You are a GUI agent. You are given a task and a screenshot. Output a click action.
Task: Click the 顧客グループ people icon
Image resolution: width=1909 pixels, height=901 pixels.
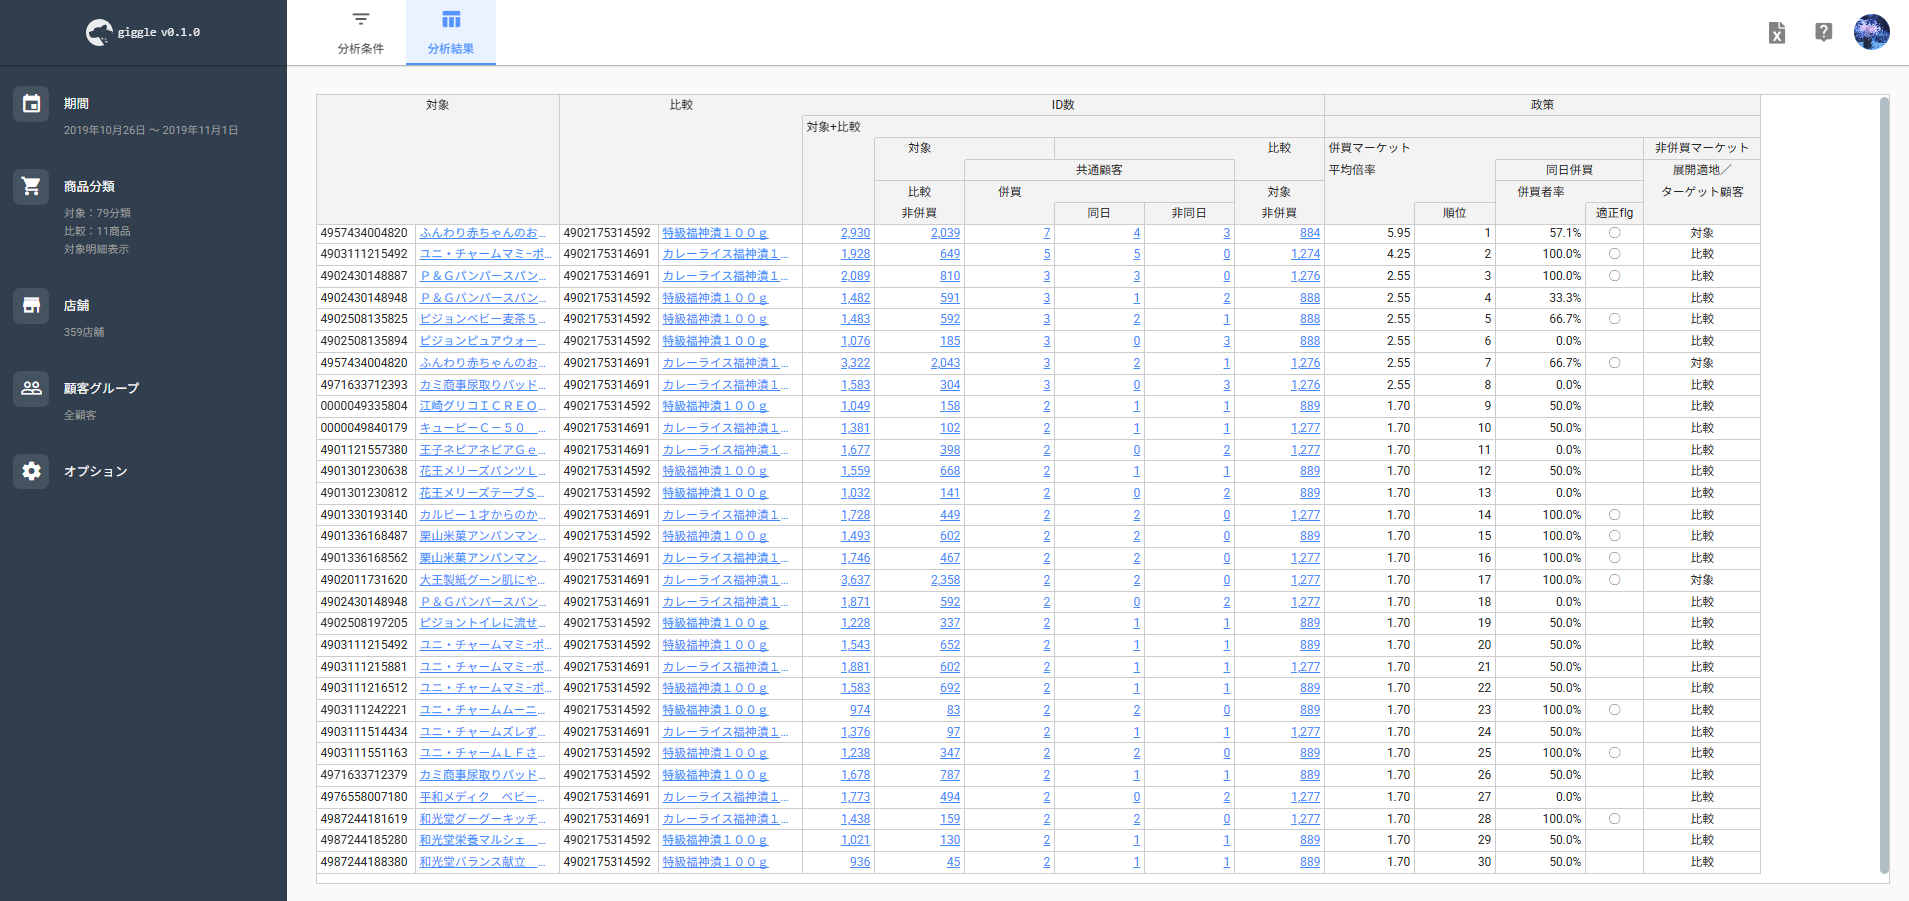tap(31, 388)
